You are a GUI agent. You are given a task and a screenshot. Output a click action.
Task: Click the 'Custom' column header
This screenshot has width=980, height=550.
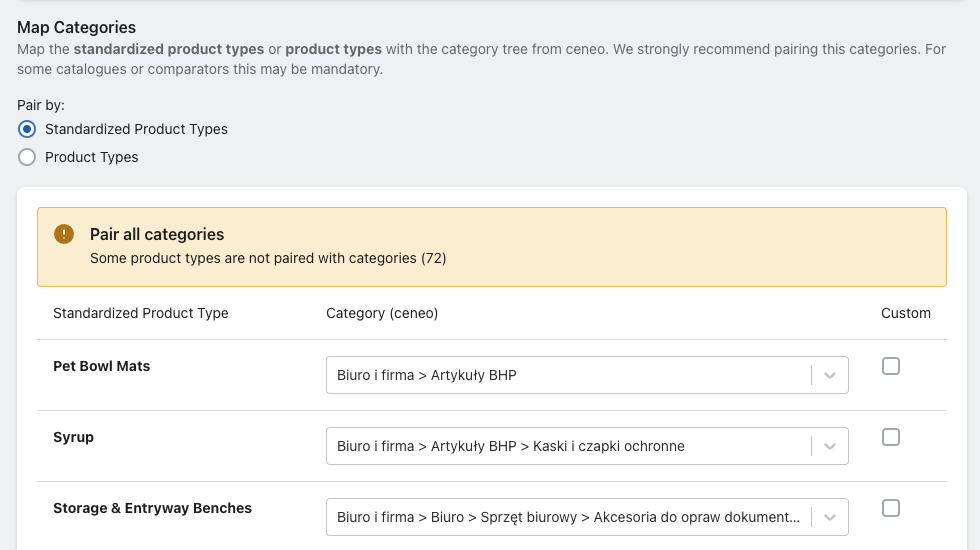click(x=906, y=313)
